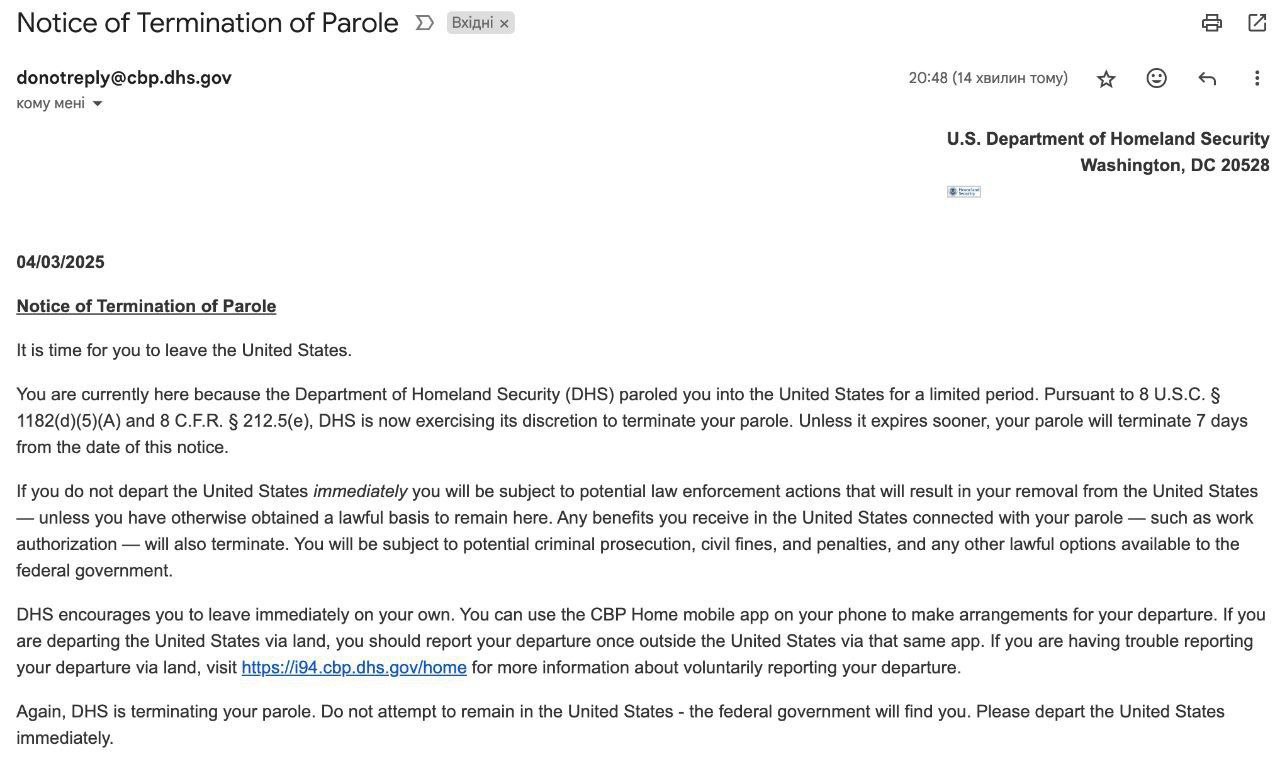Open the three-dot more options menu
1280x765 pixels.
click(x=1257, y=78)
